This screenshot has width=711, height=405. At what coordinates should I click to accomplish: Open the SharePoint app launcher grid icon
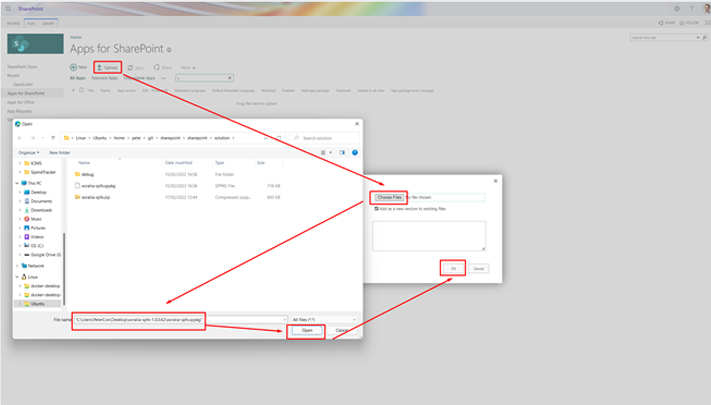(8, 9)
